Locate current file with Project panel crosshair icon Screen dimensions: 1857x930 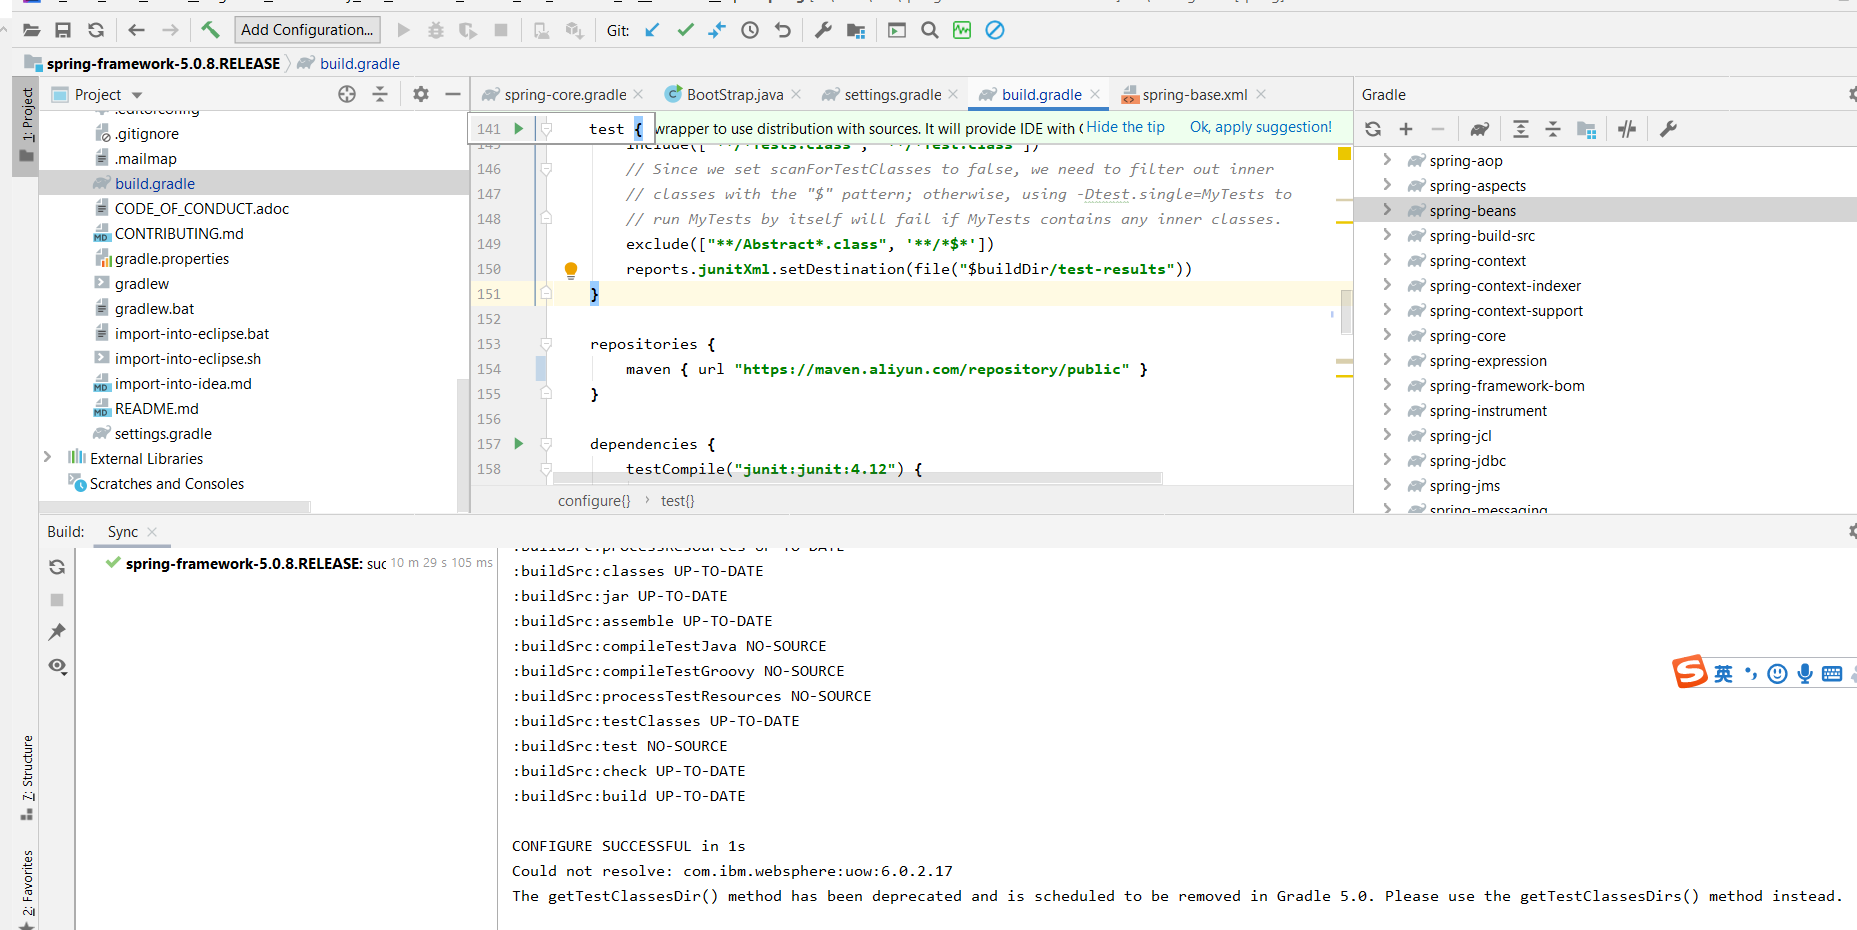point(347,94)
